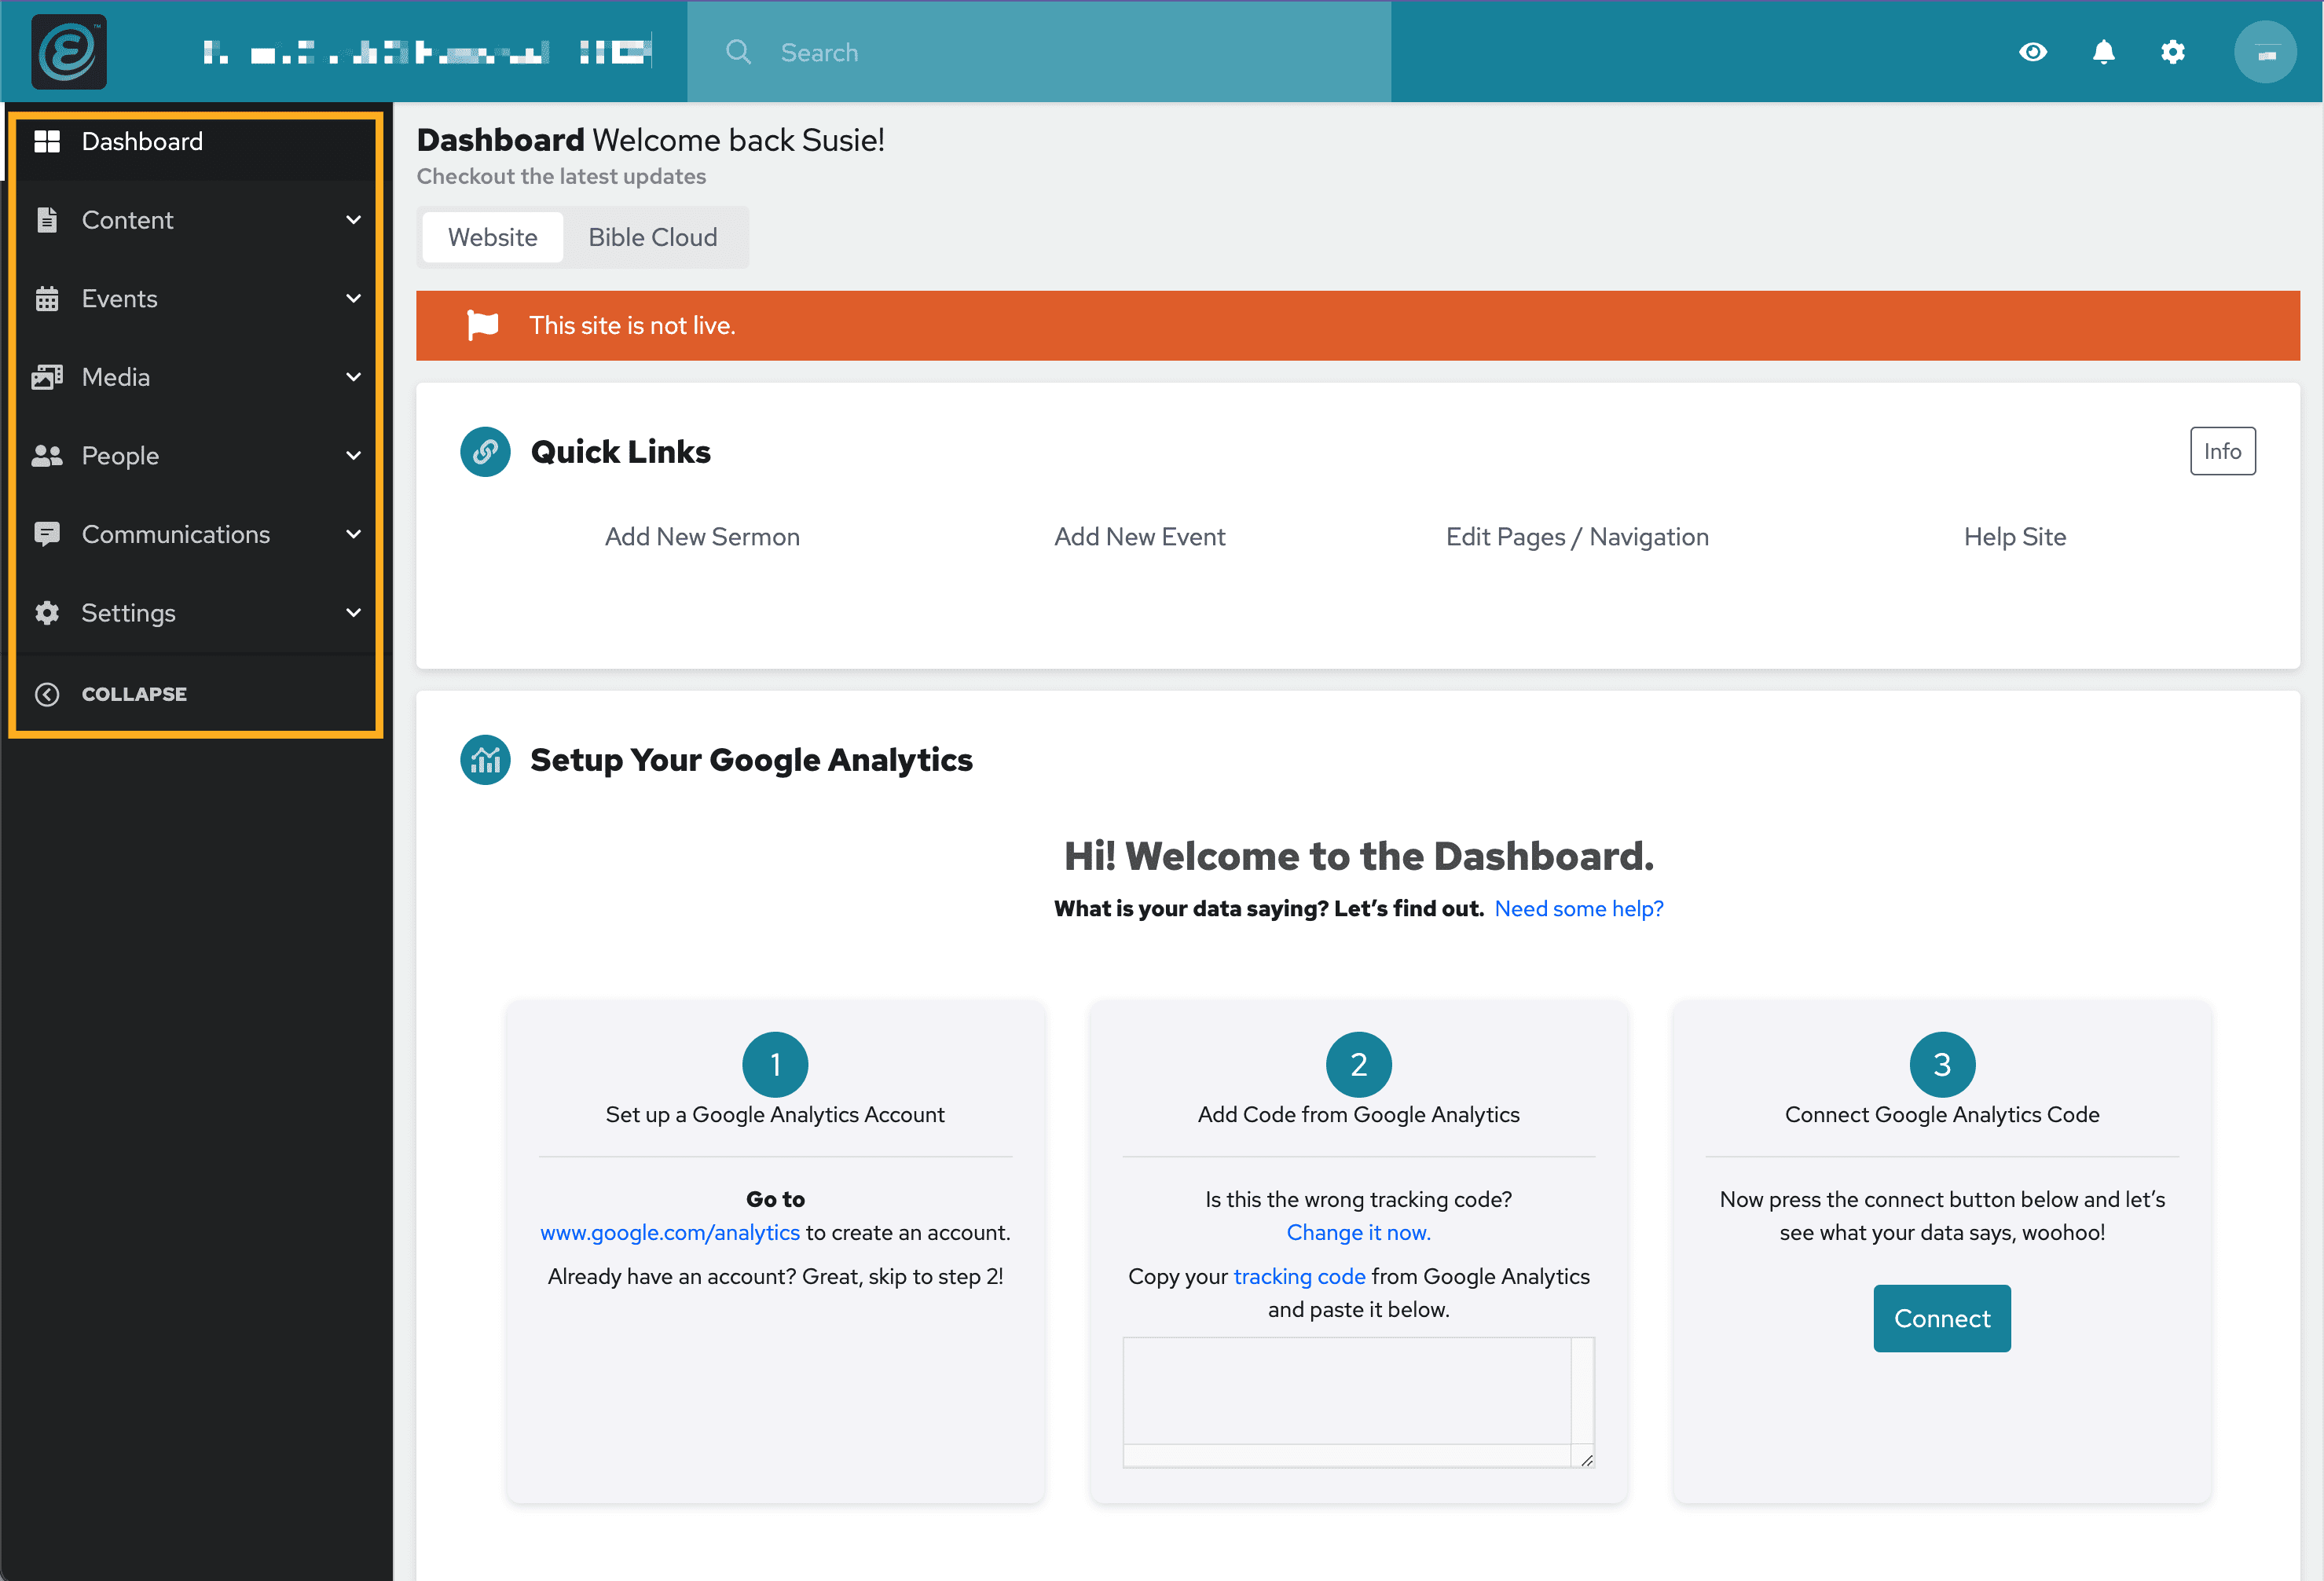Open www.google.com/analytics link
This screenshot has width=2324, height=1581.
(x=670, y=1232)
